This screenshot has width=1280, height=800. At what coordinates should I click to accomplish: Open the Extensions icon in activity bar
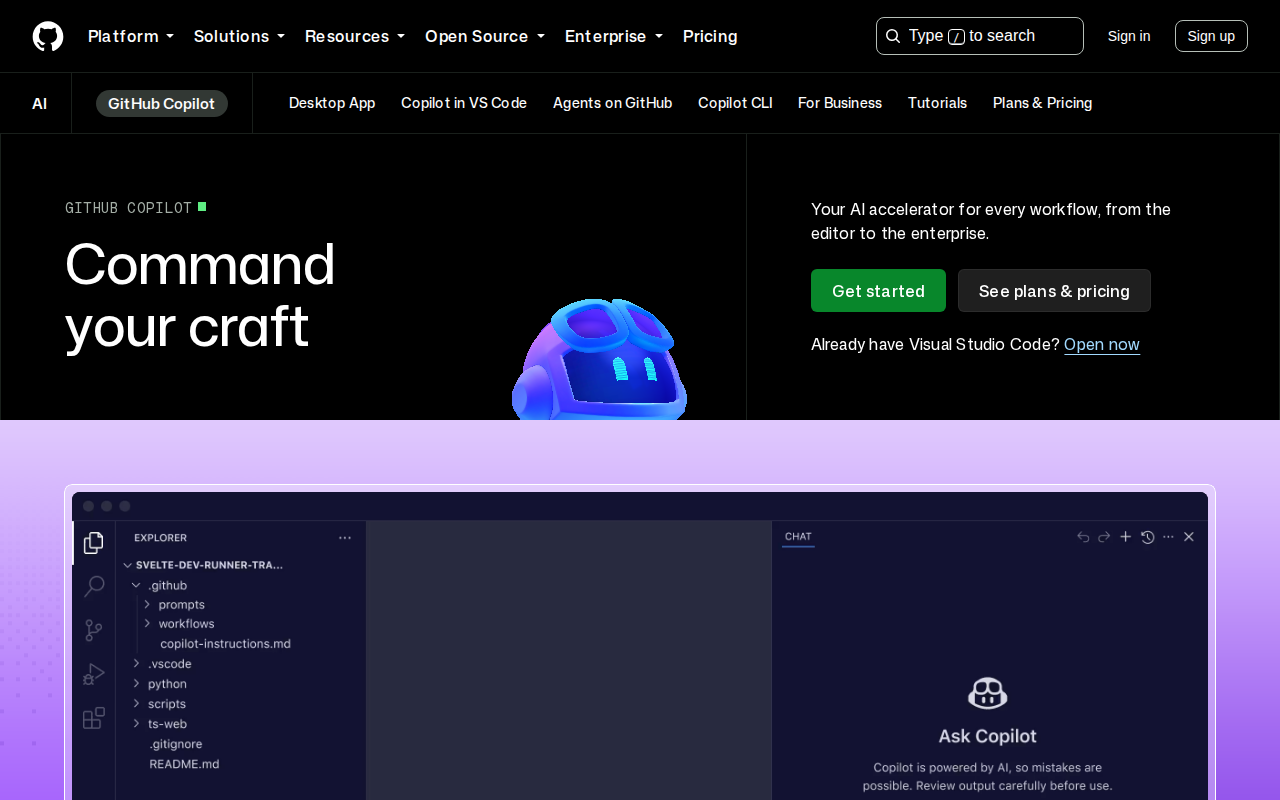point(94,718)
